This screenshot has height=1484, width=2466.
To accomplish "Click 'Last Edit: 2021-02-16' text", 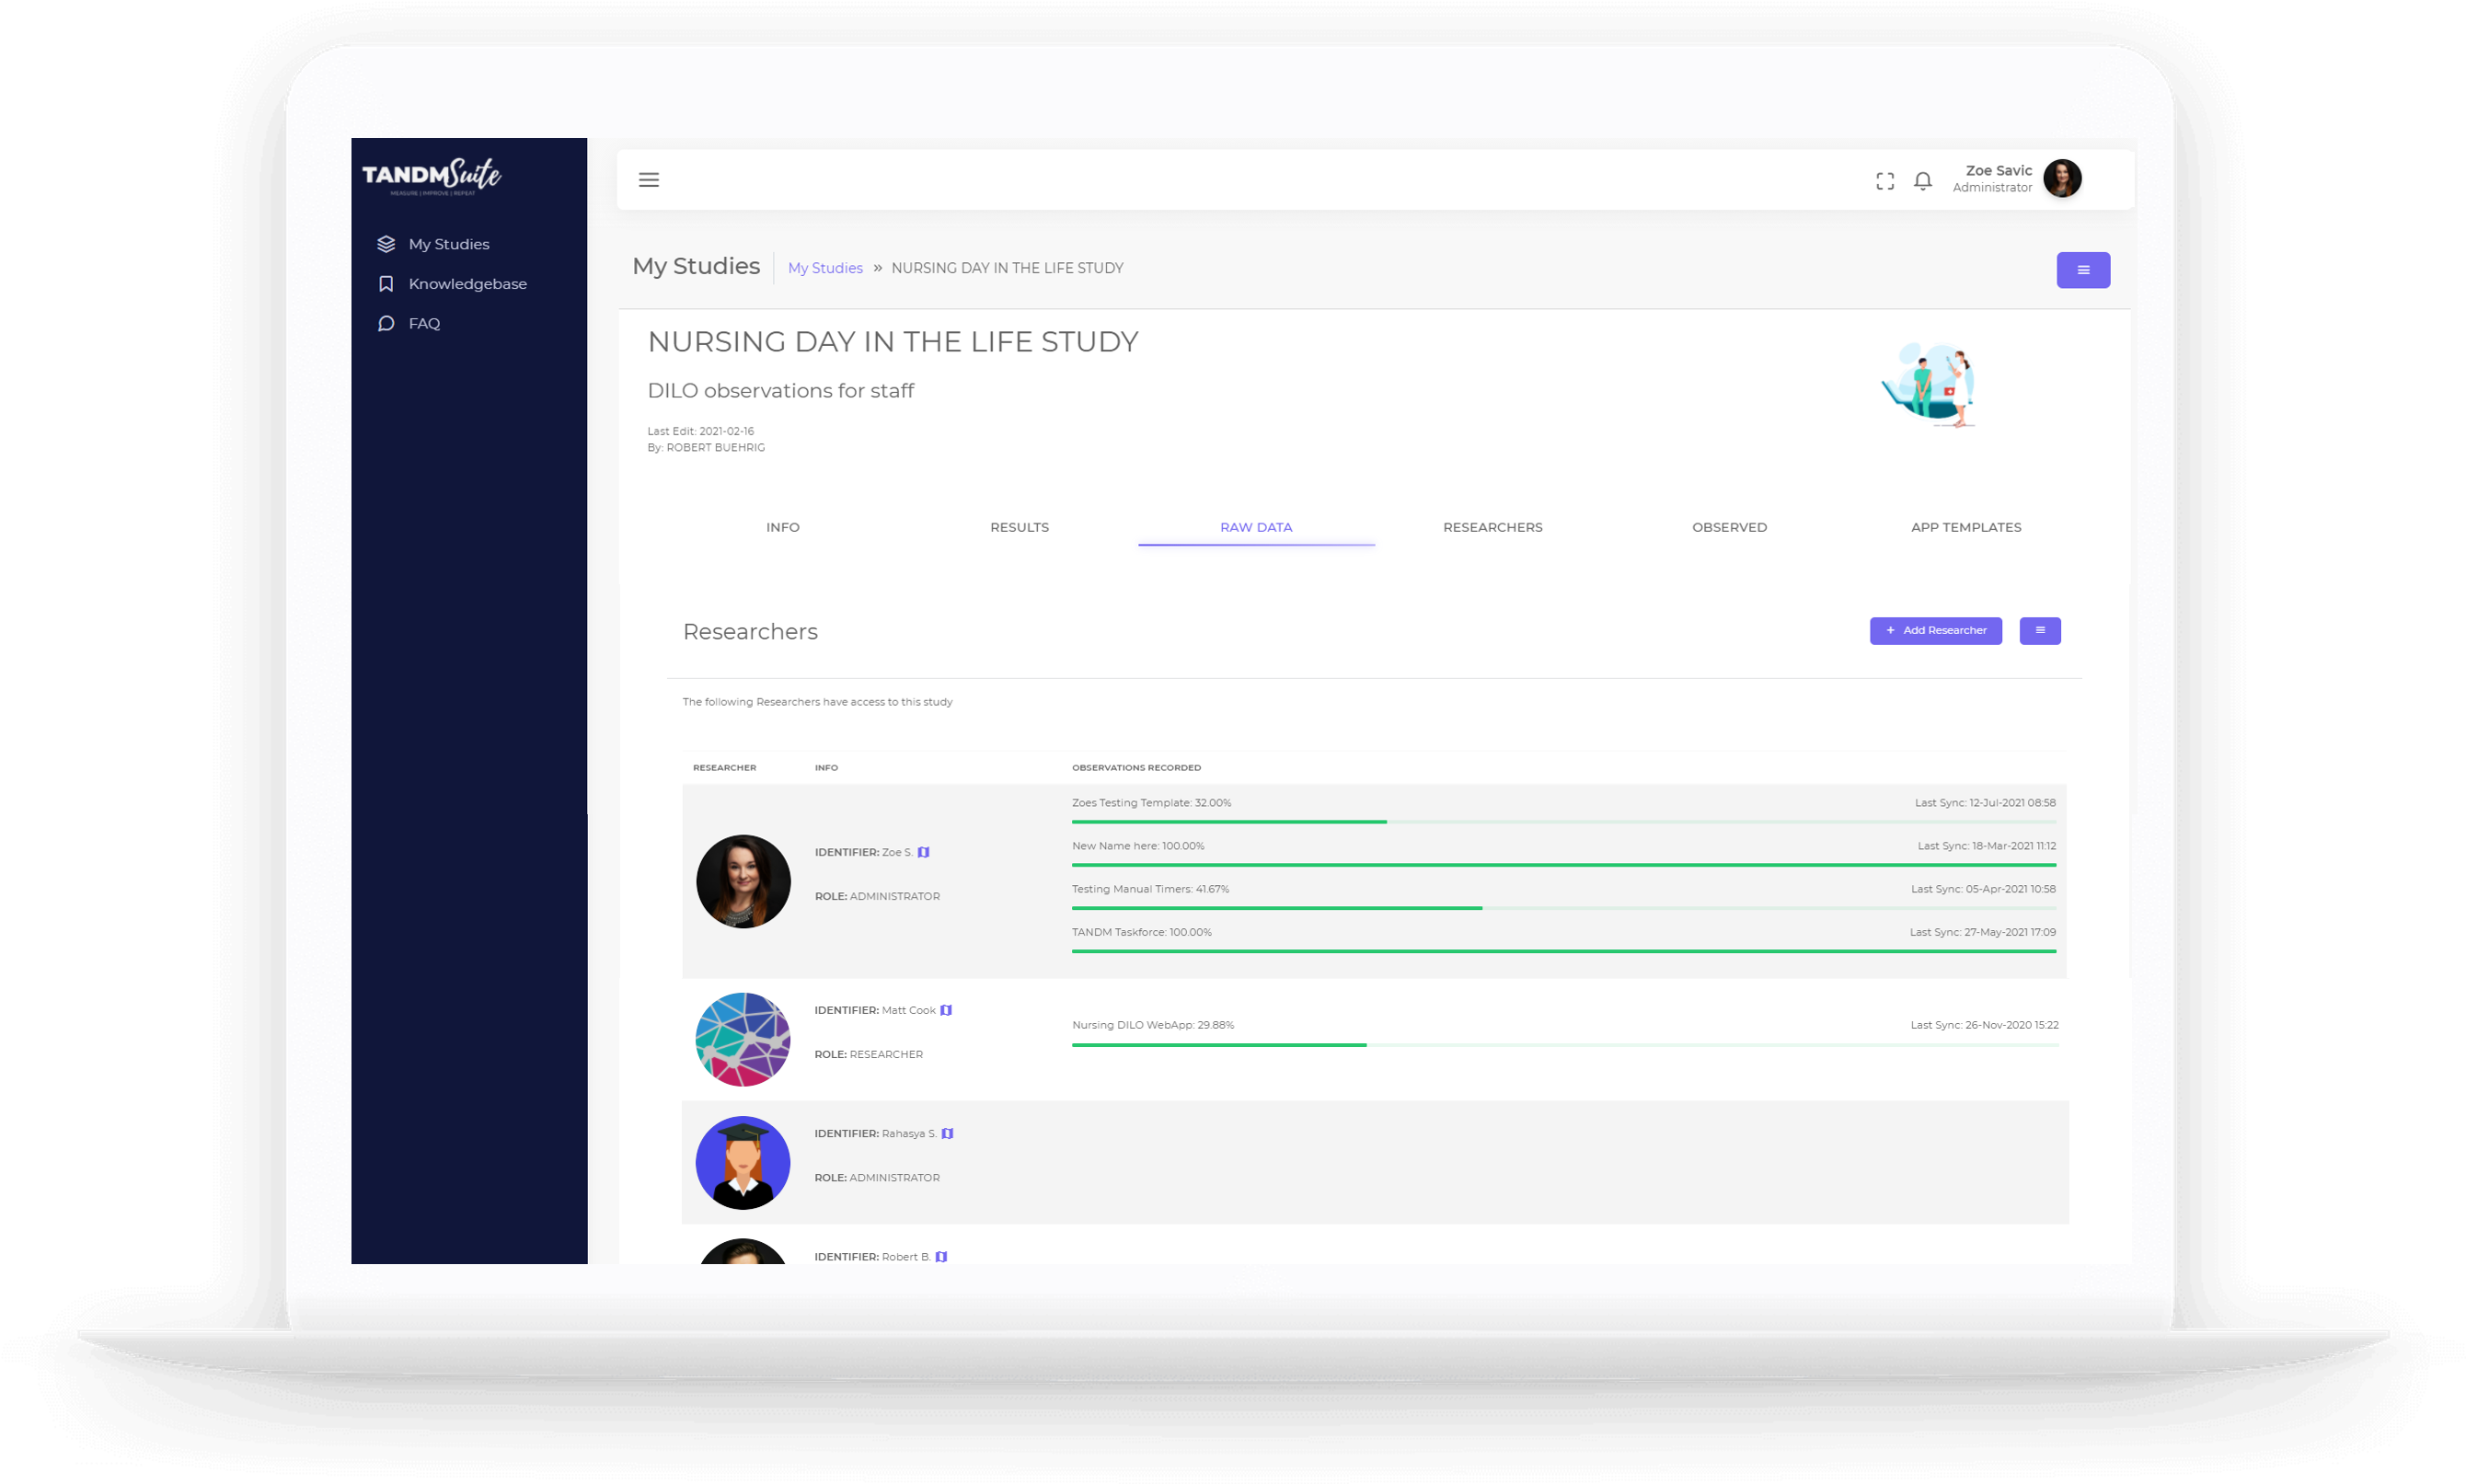I will (x=700, y=432).
